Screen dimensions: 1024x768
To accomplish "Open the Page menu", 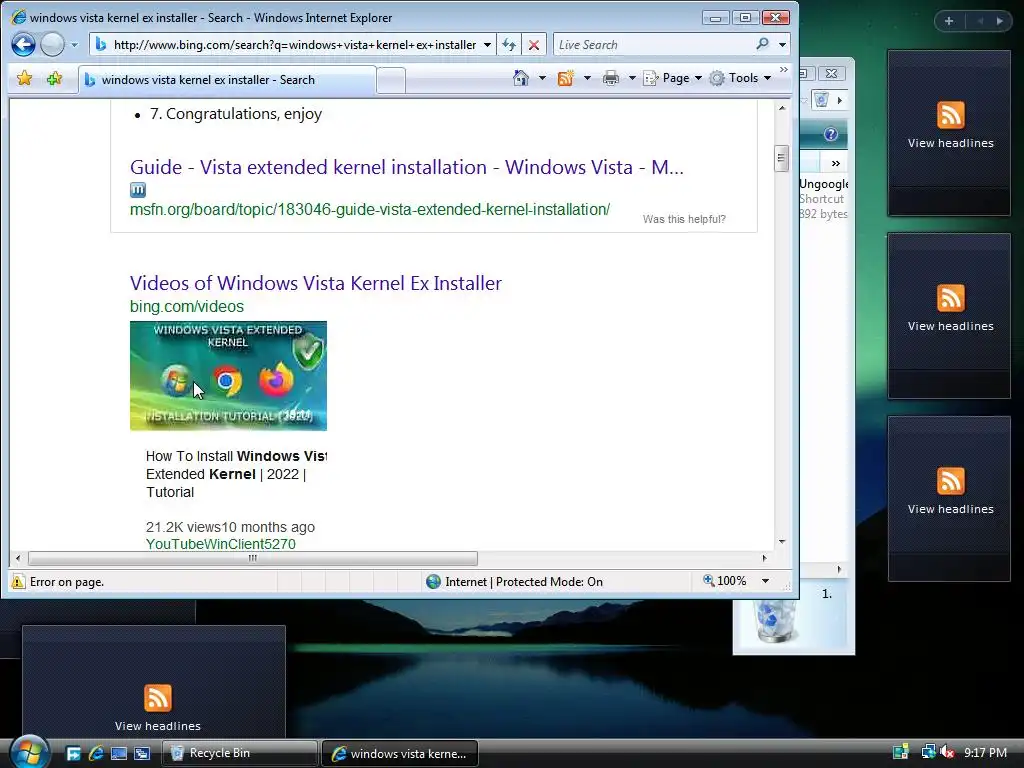I will point(673,78).
